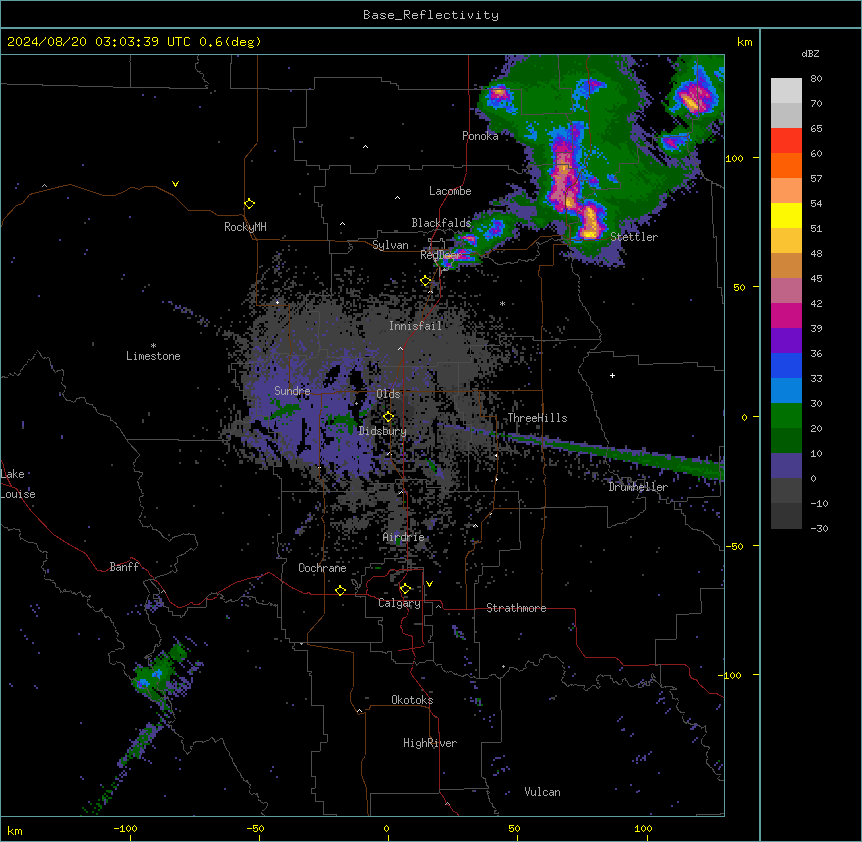Select the 100 tick on the right axis
The image size is (862, 842).
pyautogui.click(x=734, y=158)
